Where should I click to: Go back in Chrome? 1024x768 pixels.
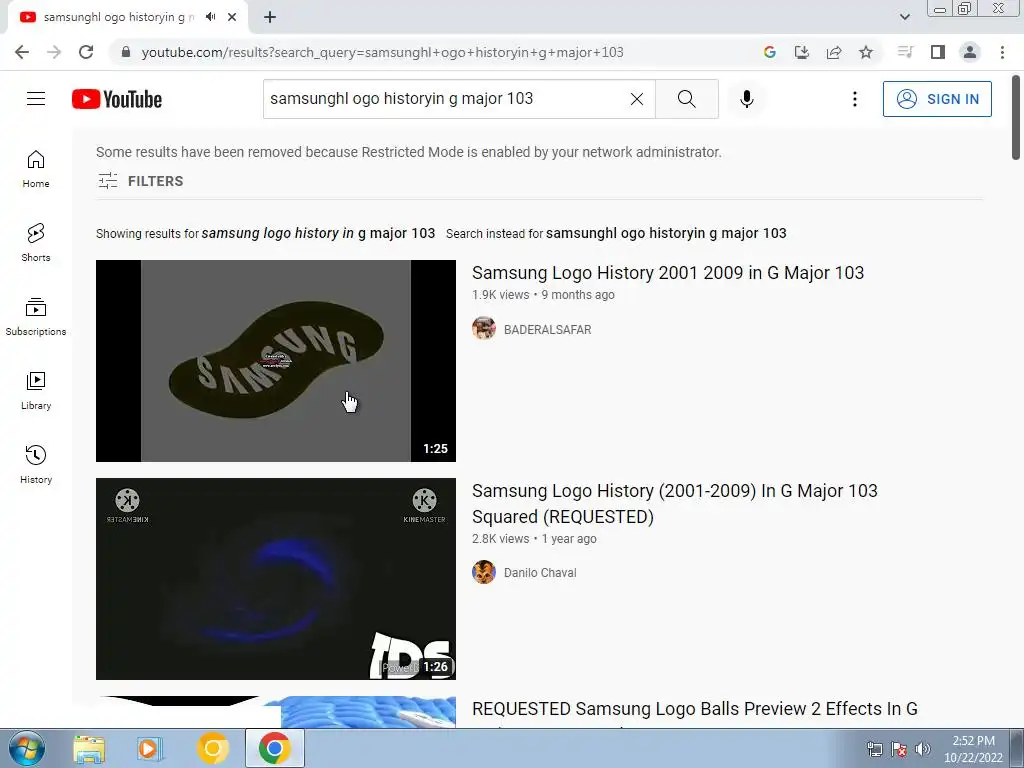[22, 52]
